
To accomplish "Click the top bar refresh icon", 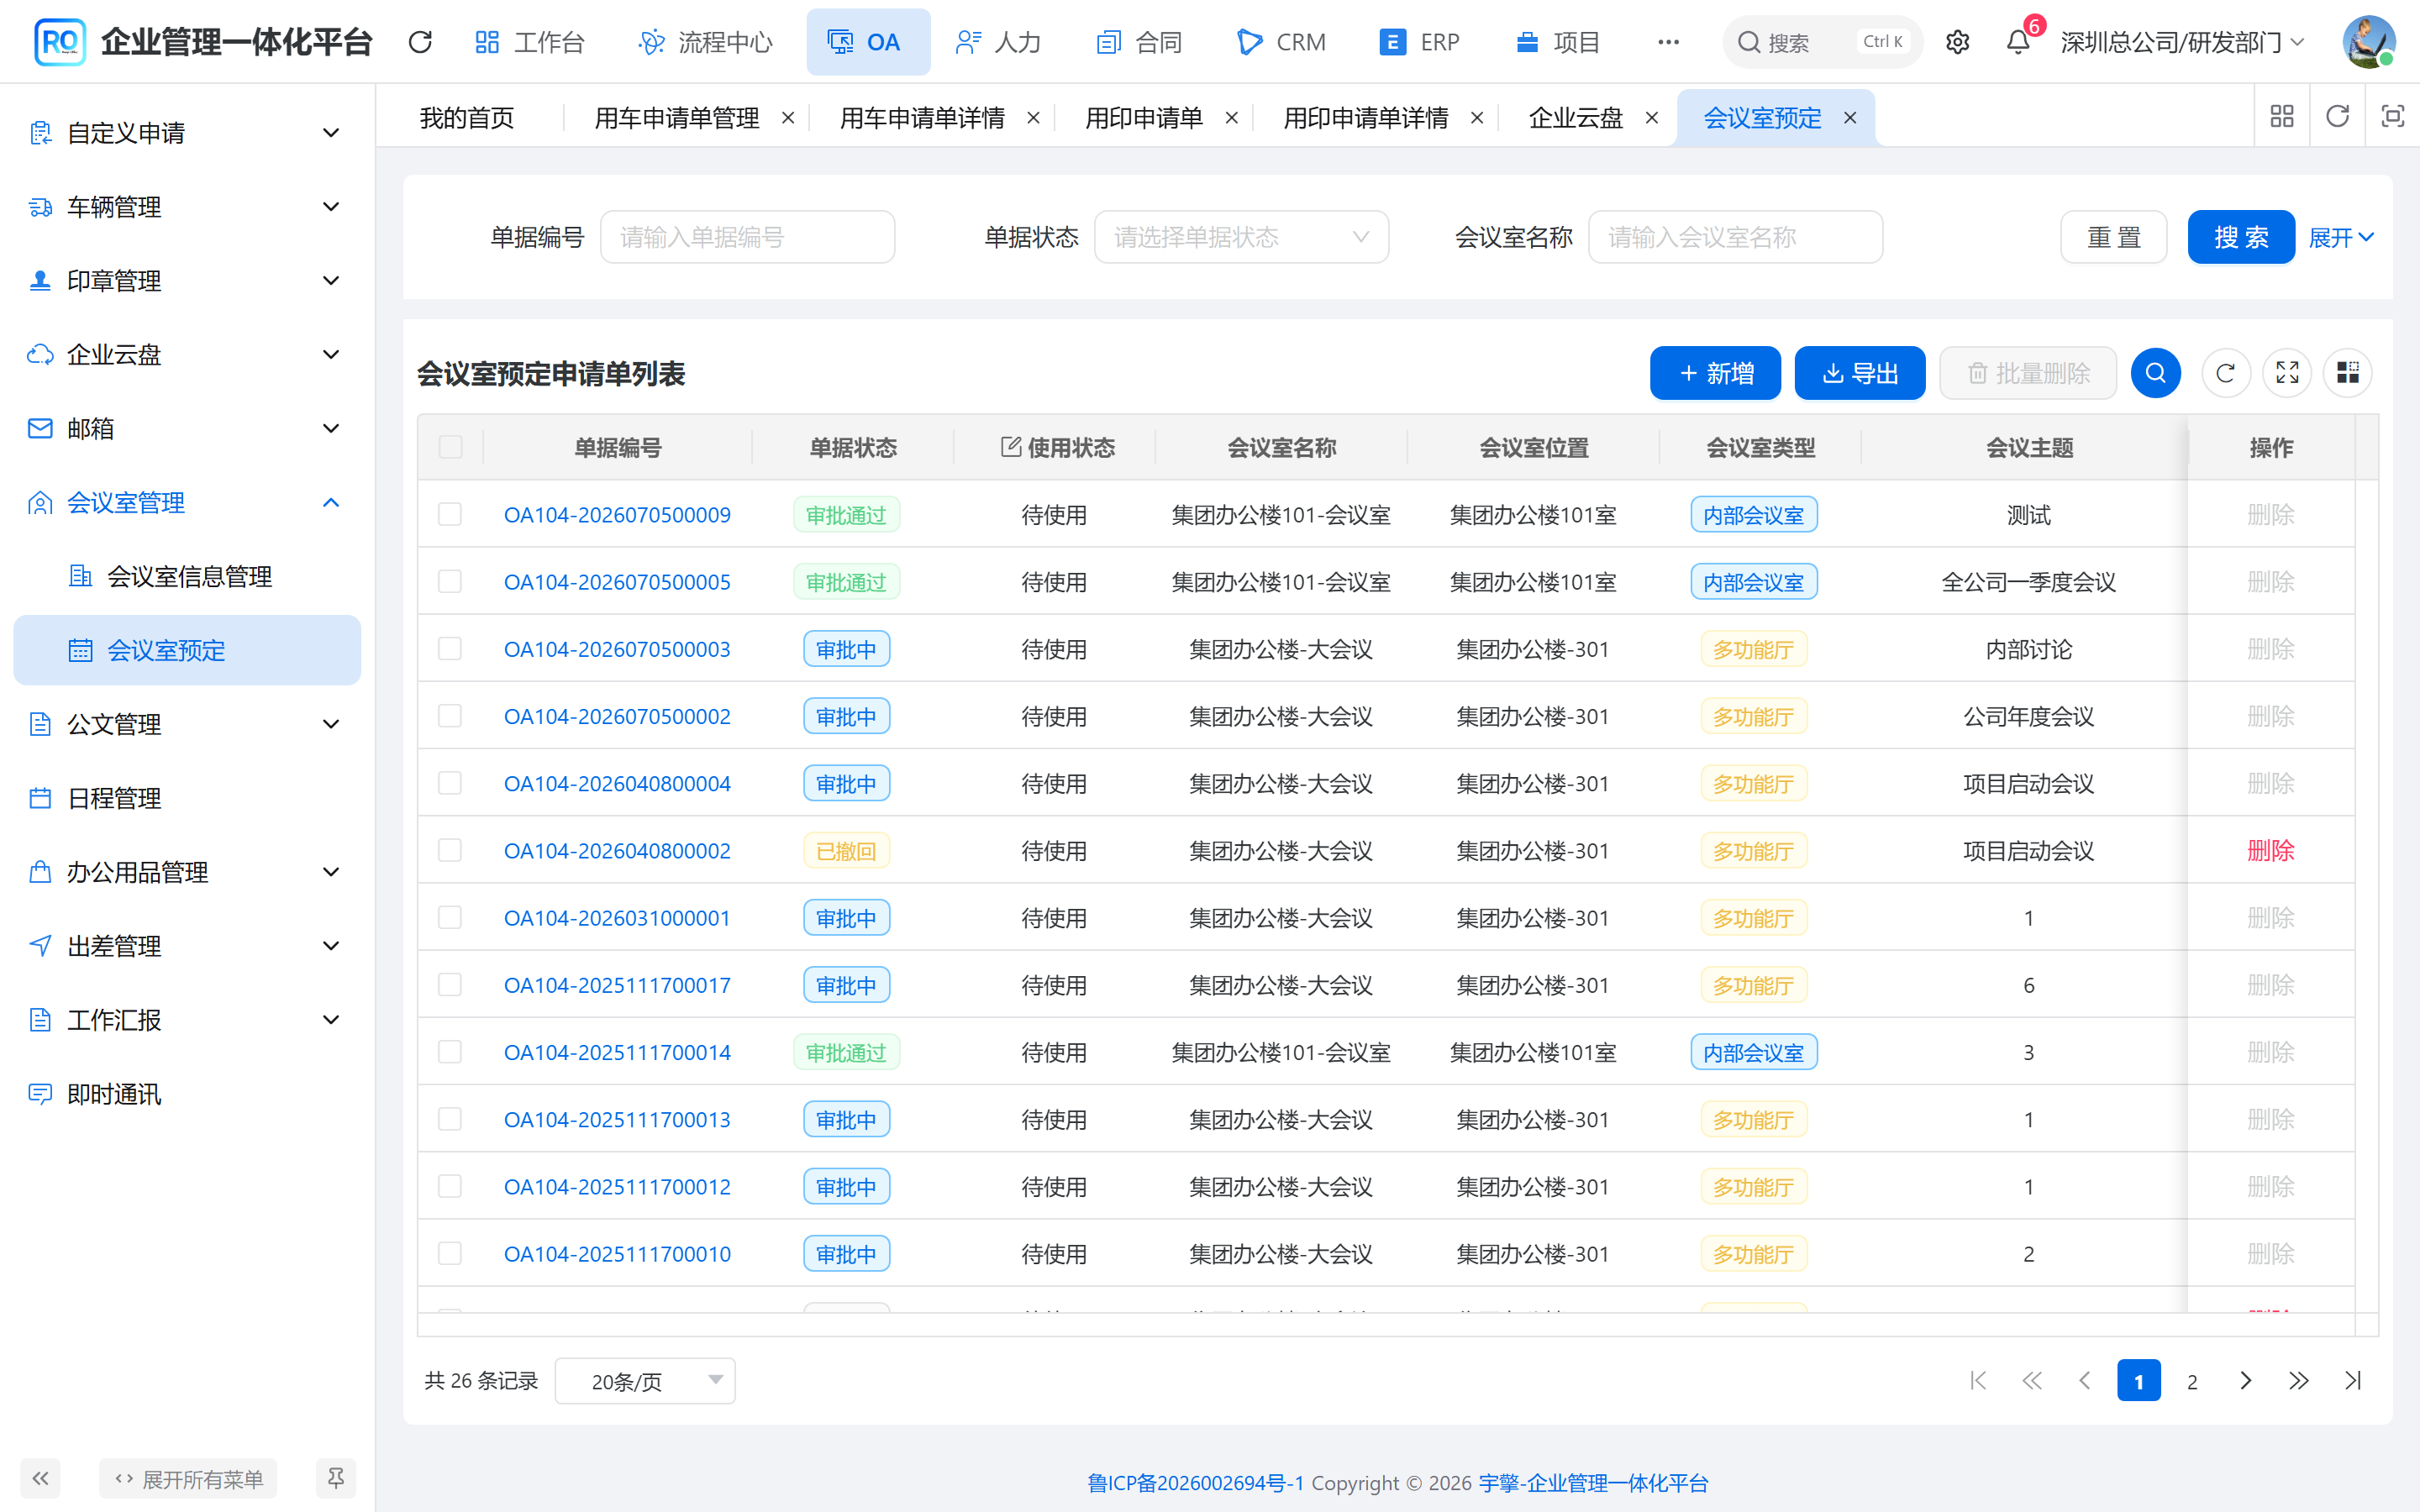I will click(420, 42).
